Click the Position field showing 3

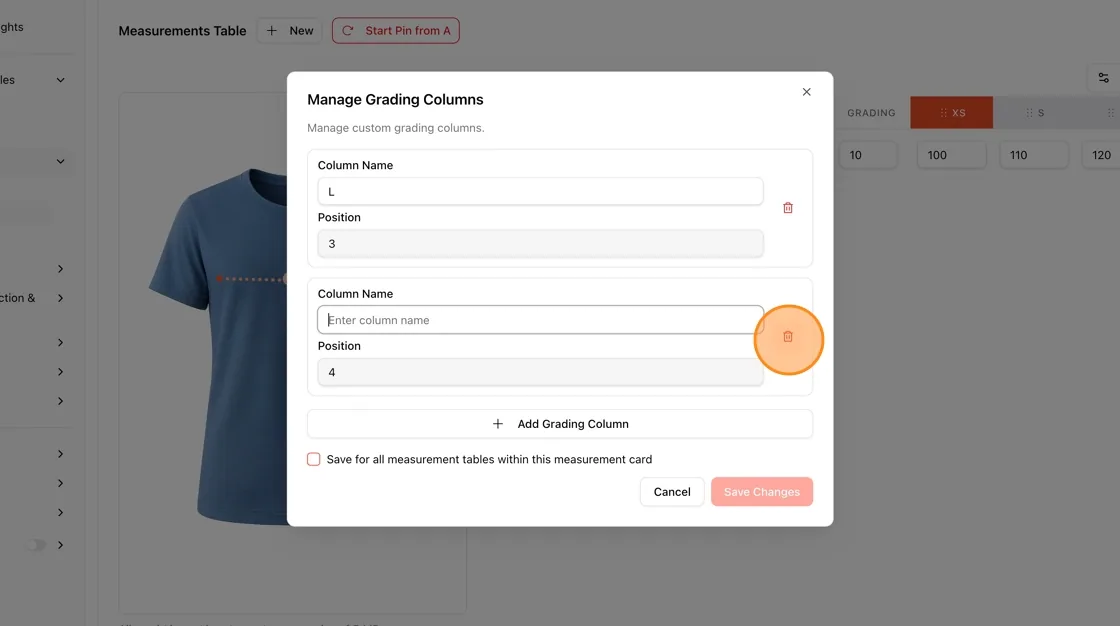point(540,244)
